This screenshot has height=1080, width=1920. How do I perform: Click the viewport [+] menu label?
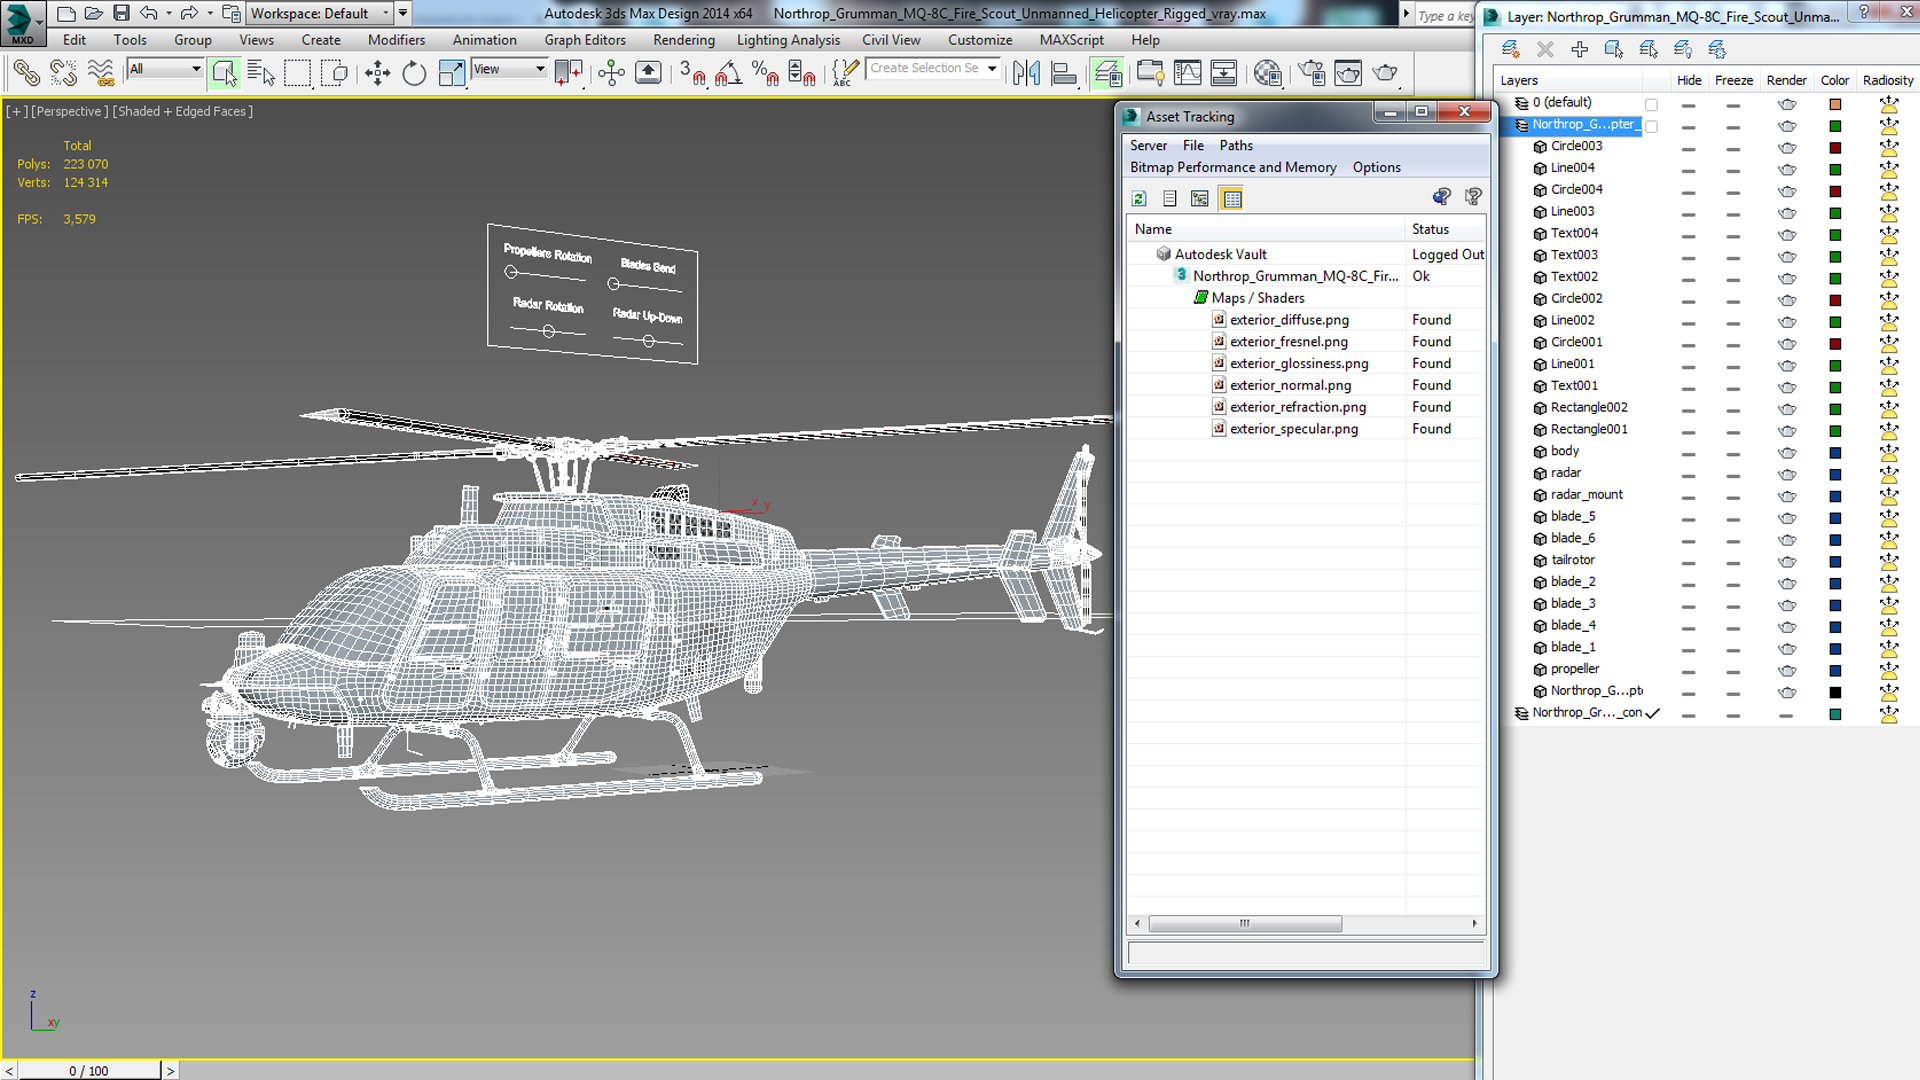tap(16, 111)
